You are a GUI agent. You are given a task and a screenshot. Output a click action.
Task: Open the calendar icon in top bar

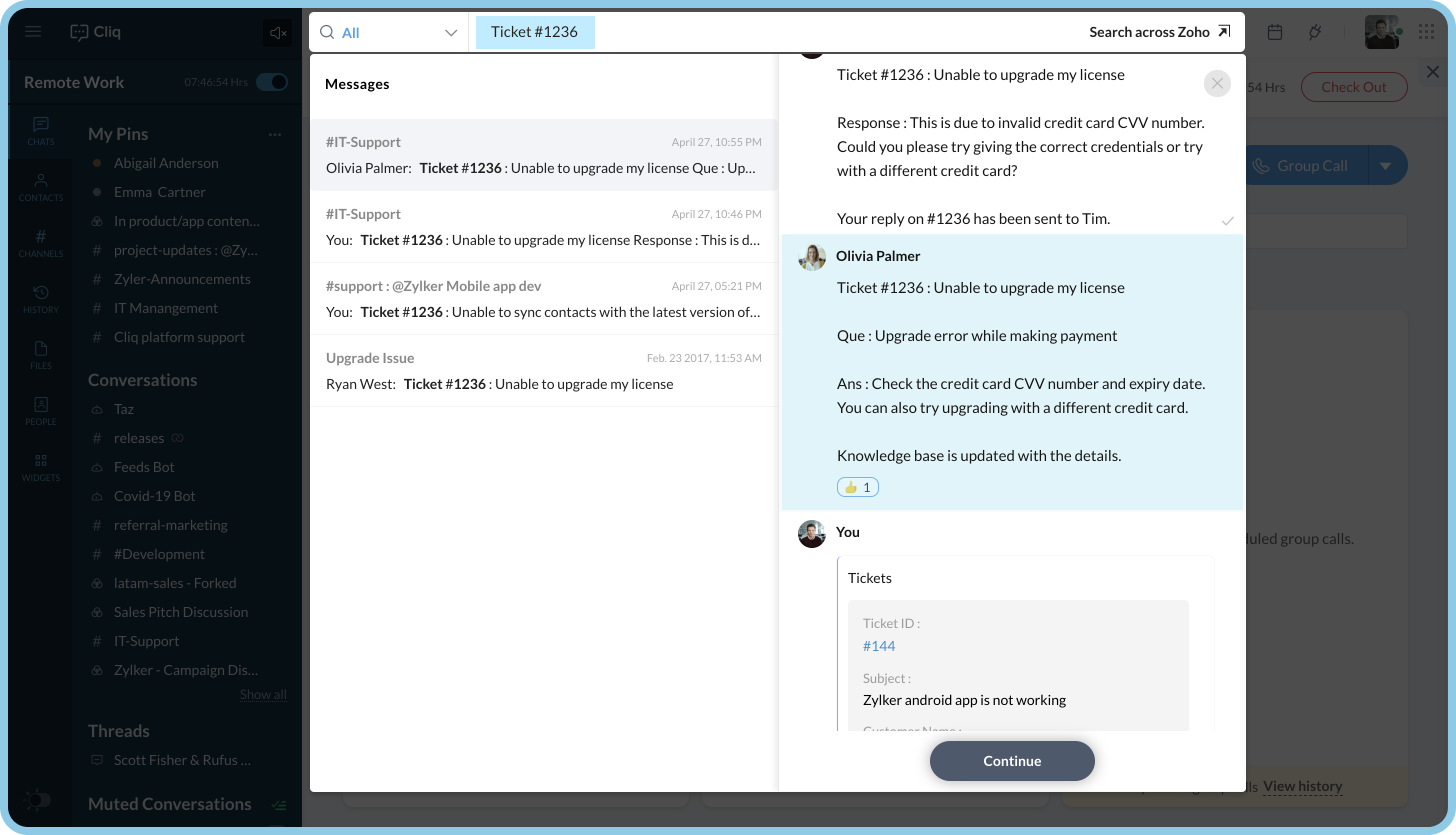click(1275, 32)
